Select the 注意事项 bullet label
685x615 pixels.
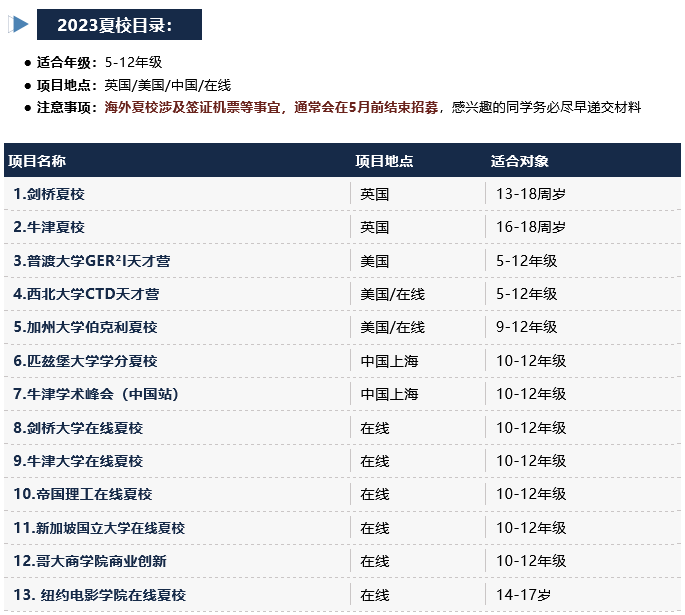tap(67, 107)
